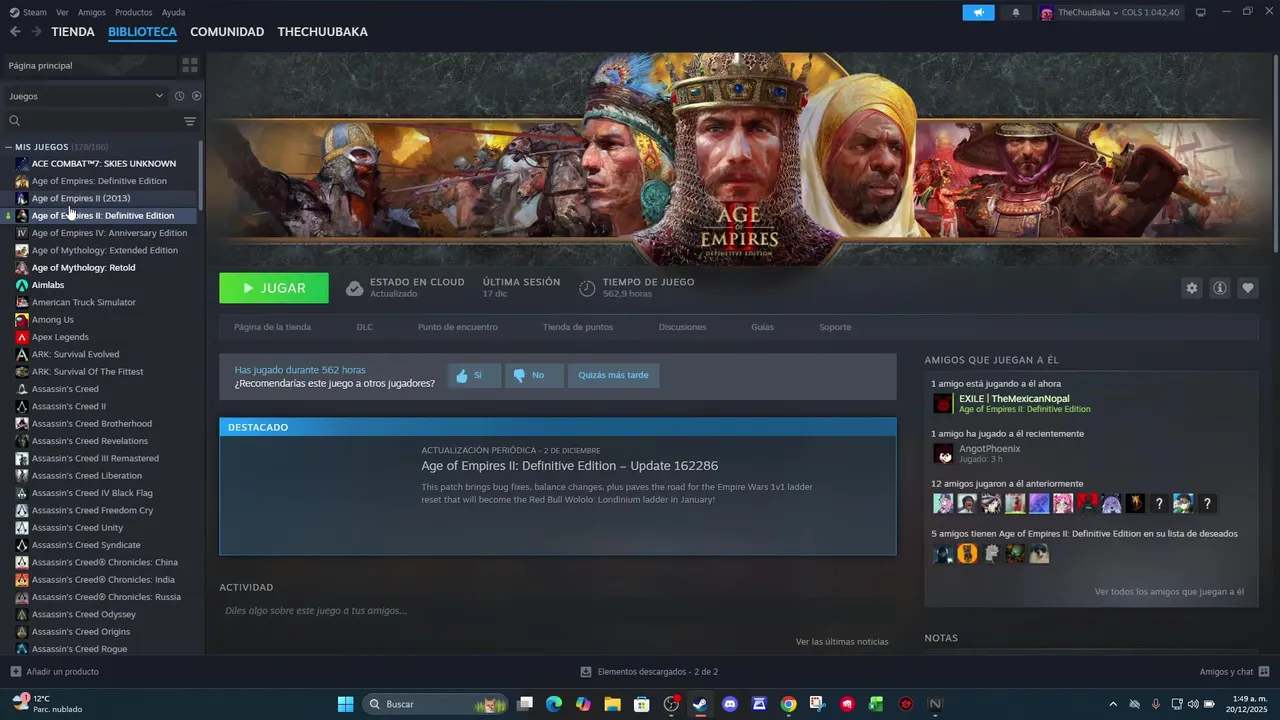Open EXILE | TheMexicanNopal friend avatar
Screen dimensions: 1280x720
point(943,403)
